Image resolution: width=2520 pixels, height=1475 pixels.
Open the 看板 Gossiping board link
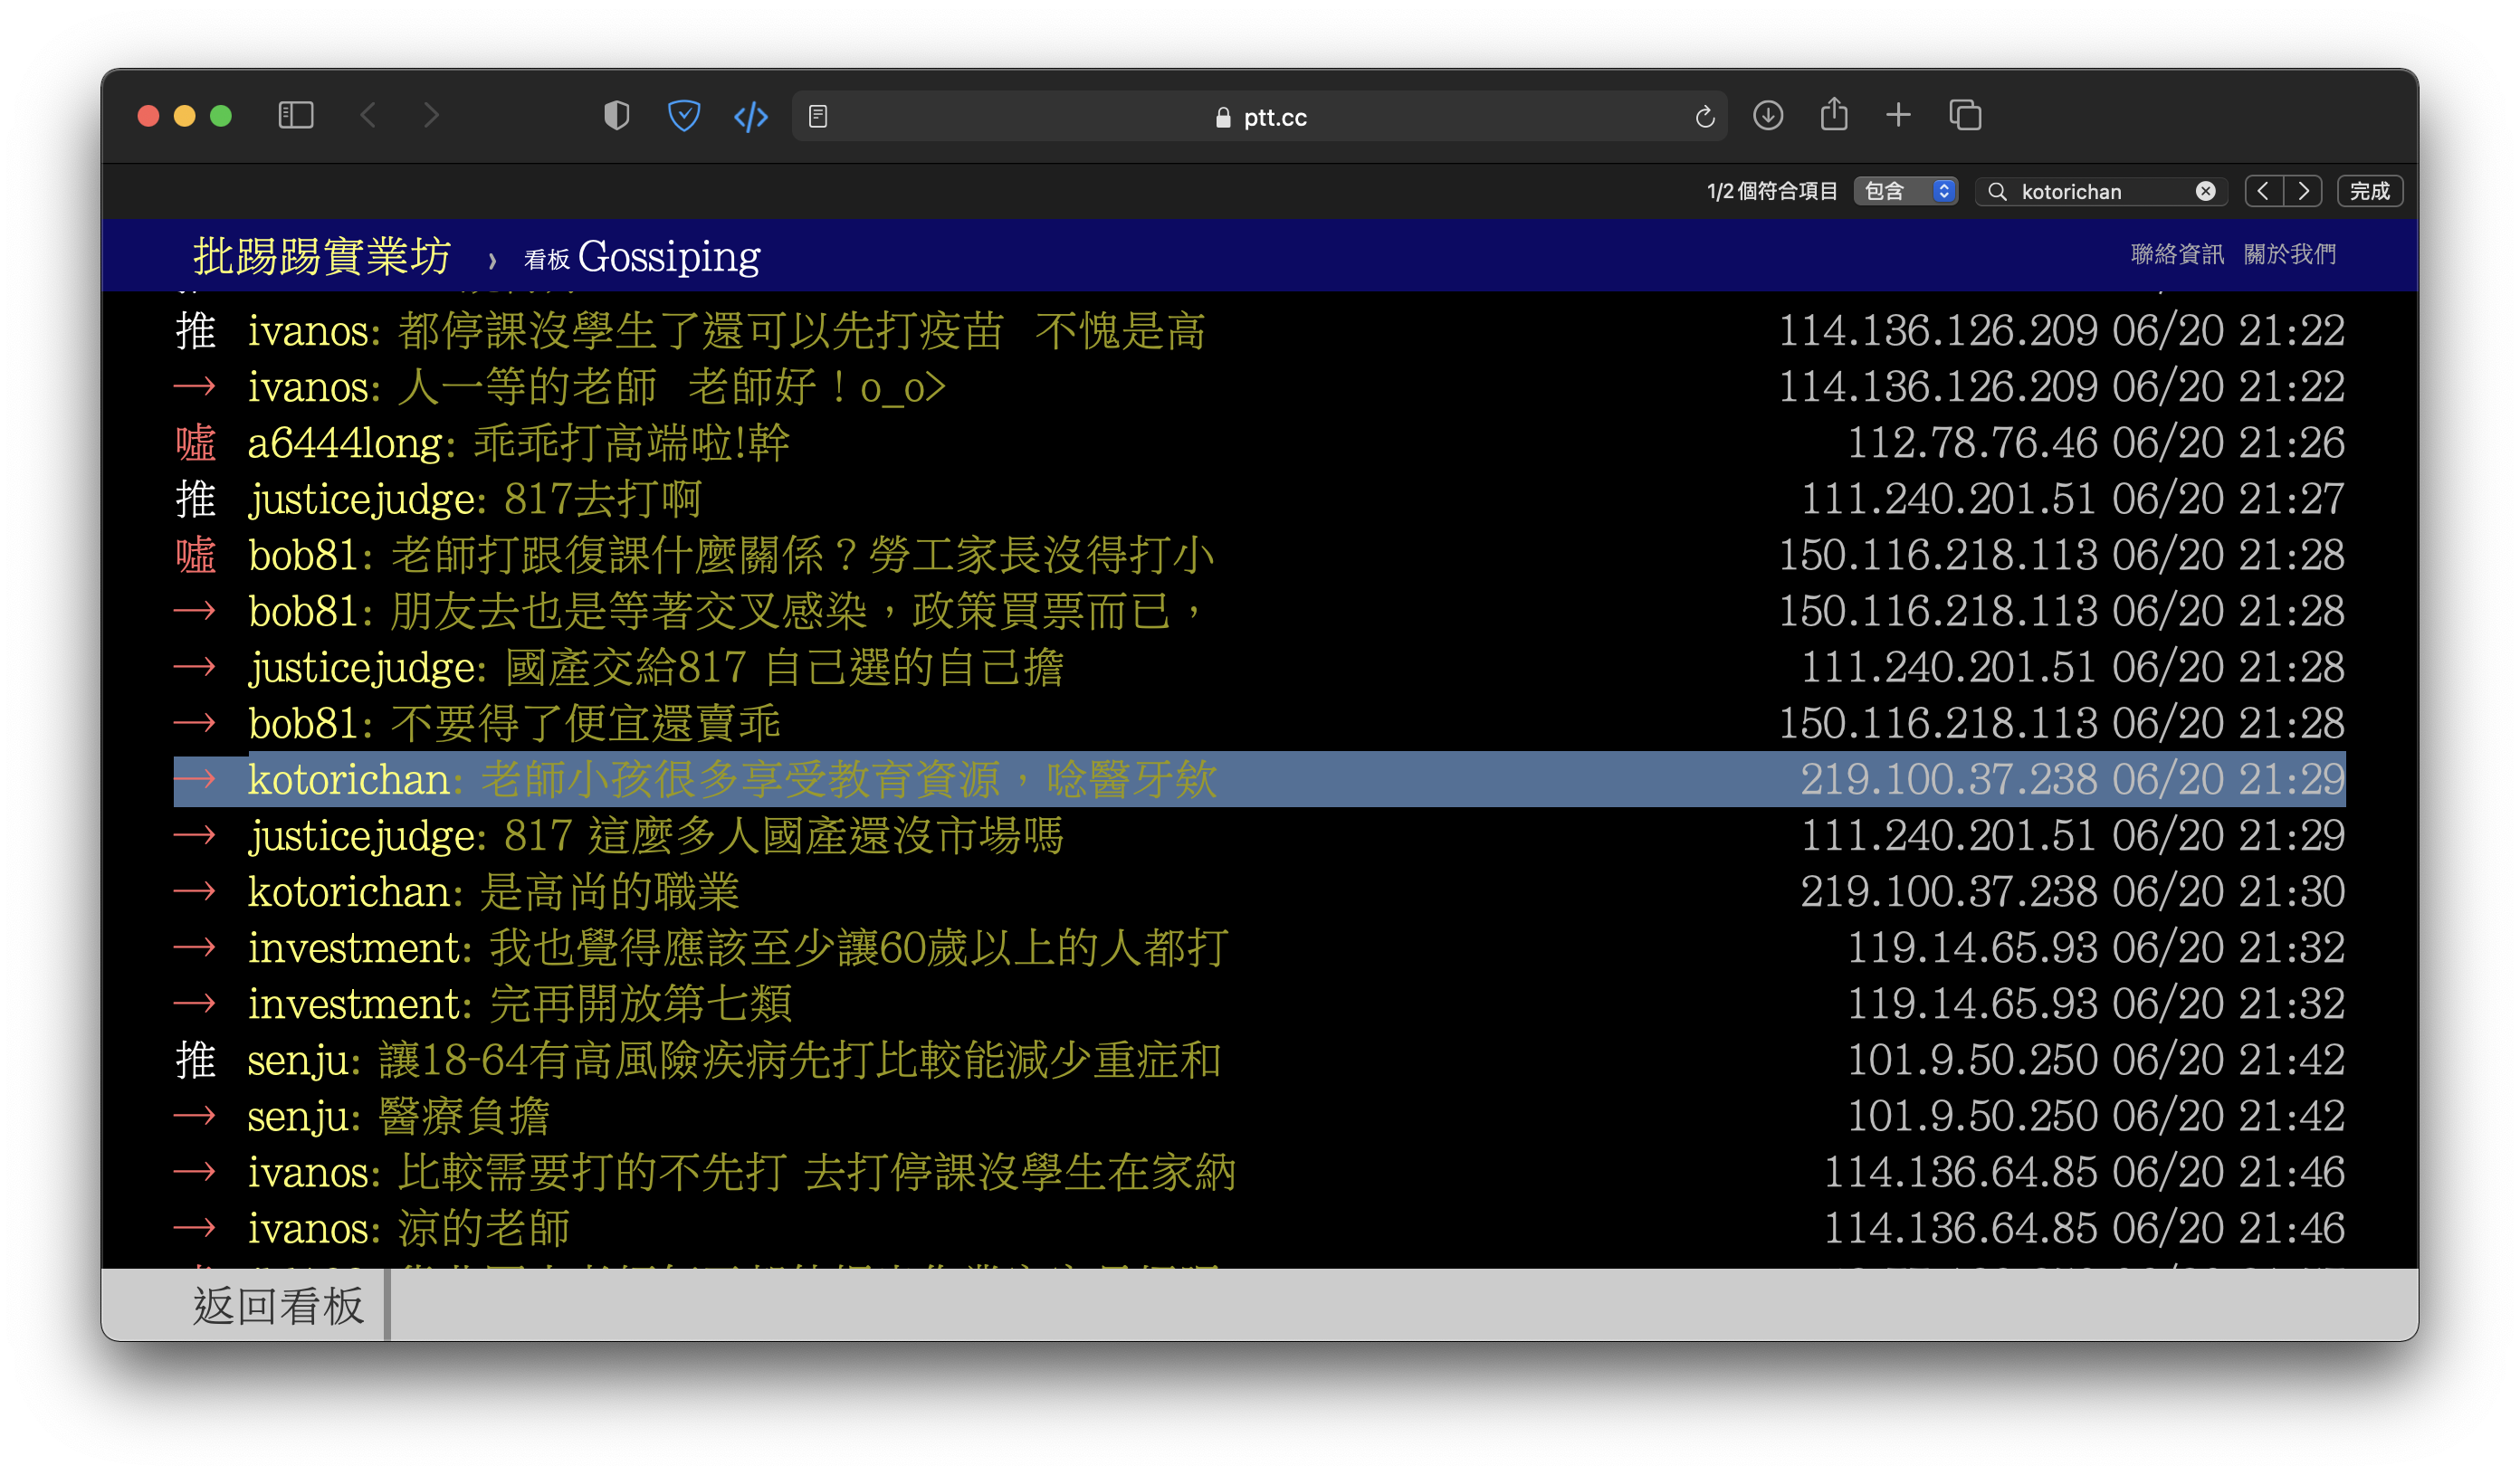(643, 257)
